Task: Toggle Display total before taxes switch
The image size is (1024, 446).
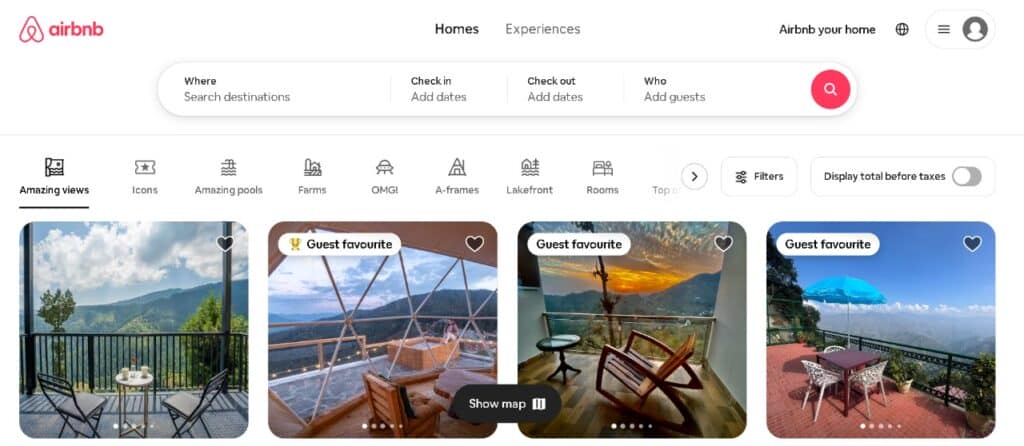Action: point(966,176)
